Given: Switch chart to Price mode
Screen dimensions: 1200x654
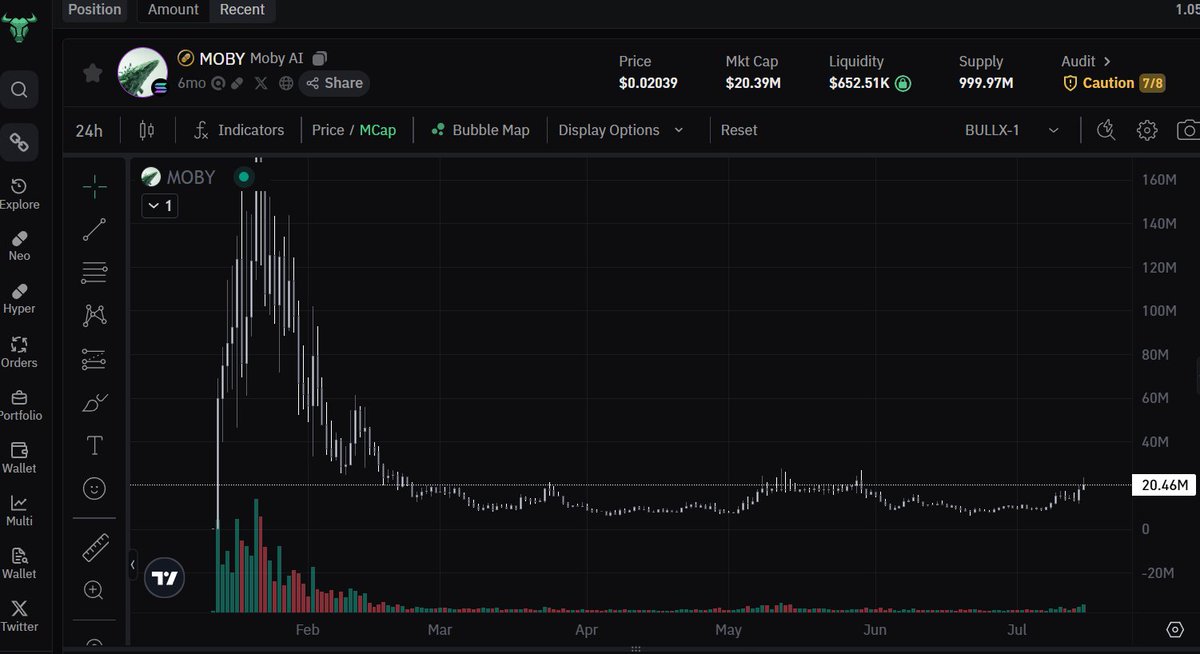Looking at the screenshot, I should (328, 130).
